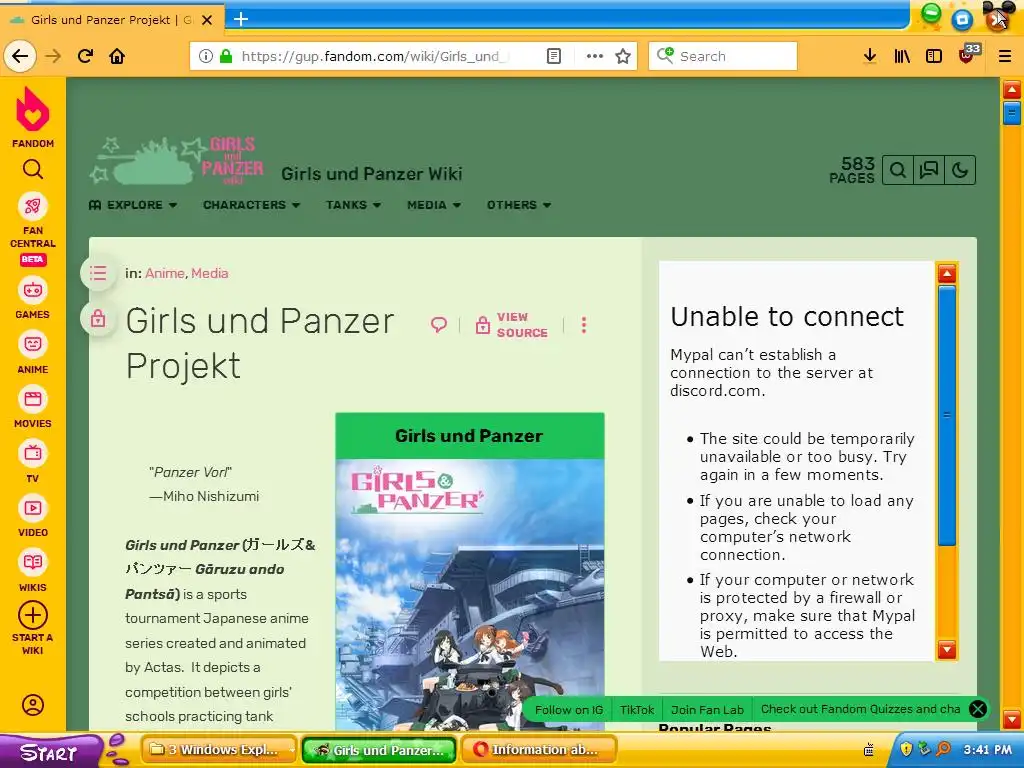Reload the page with refresh button

point(86,56)
